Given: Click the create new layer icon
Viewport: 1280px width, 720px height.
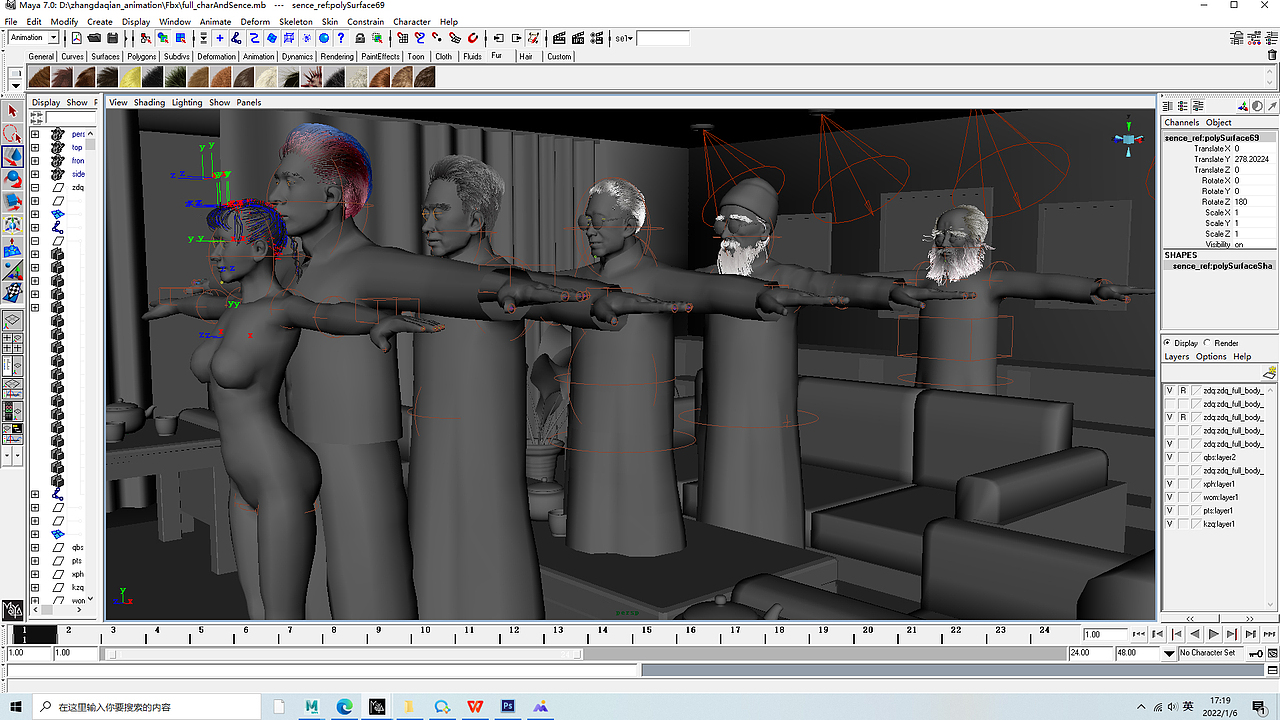Looking at the screenshot, I should point(1270,373).
